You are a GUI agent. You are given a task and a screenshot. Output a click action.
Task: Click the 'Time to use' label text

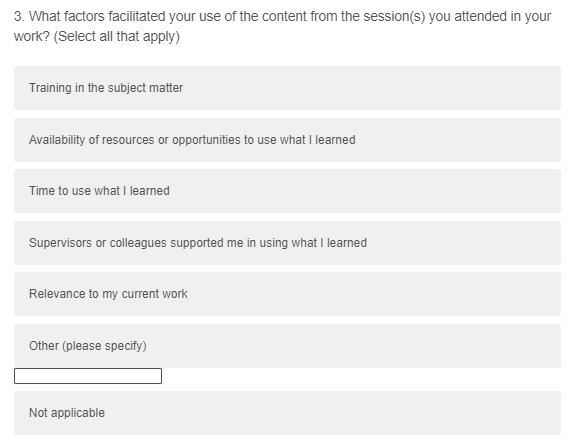(x=60, y=191)
